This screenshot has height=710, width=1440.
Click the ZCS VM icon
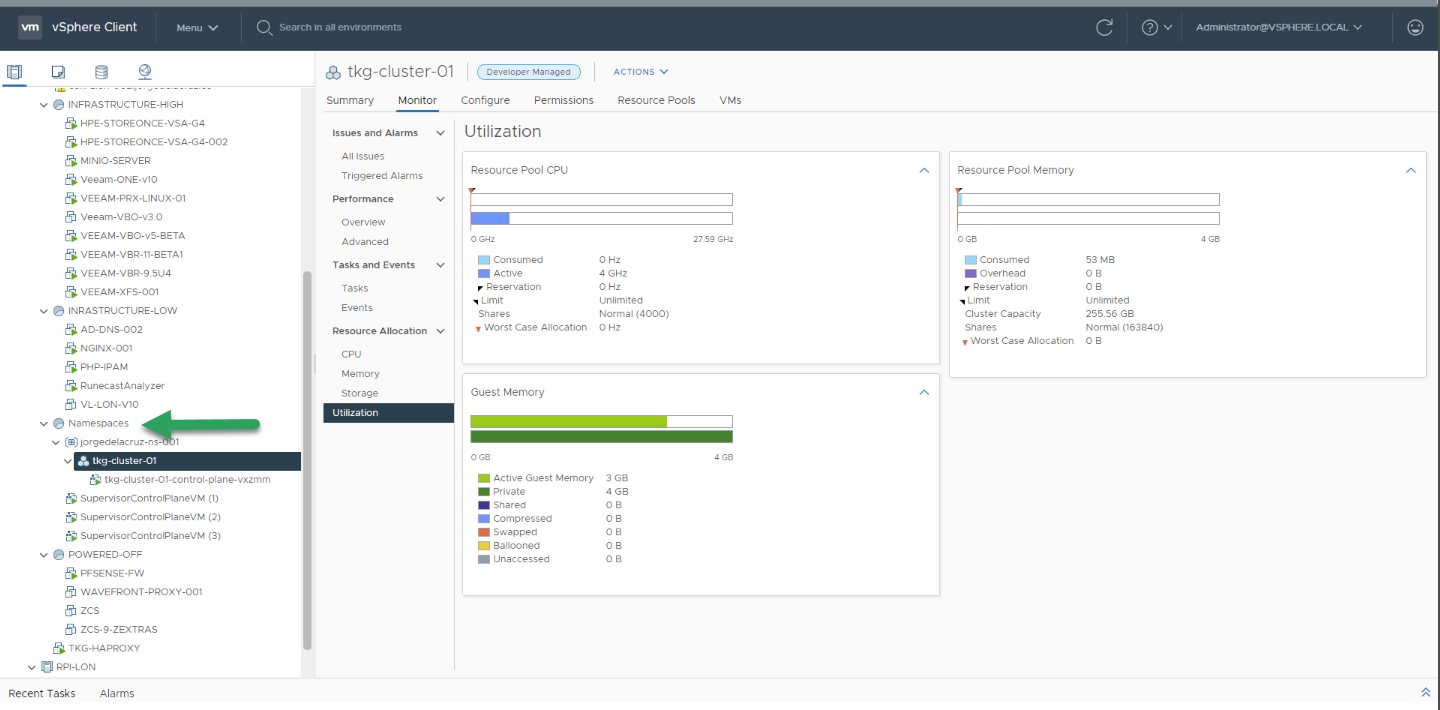tap(71, 610)
